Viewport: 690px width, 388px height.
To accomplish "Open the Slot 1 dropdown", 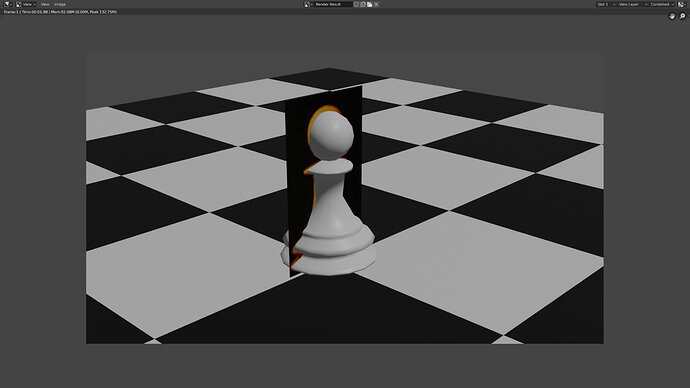I will click(x=606, y=4).
